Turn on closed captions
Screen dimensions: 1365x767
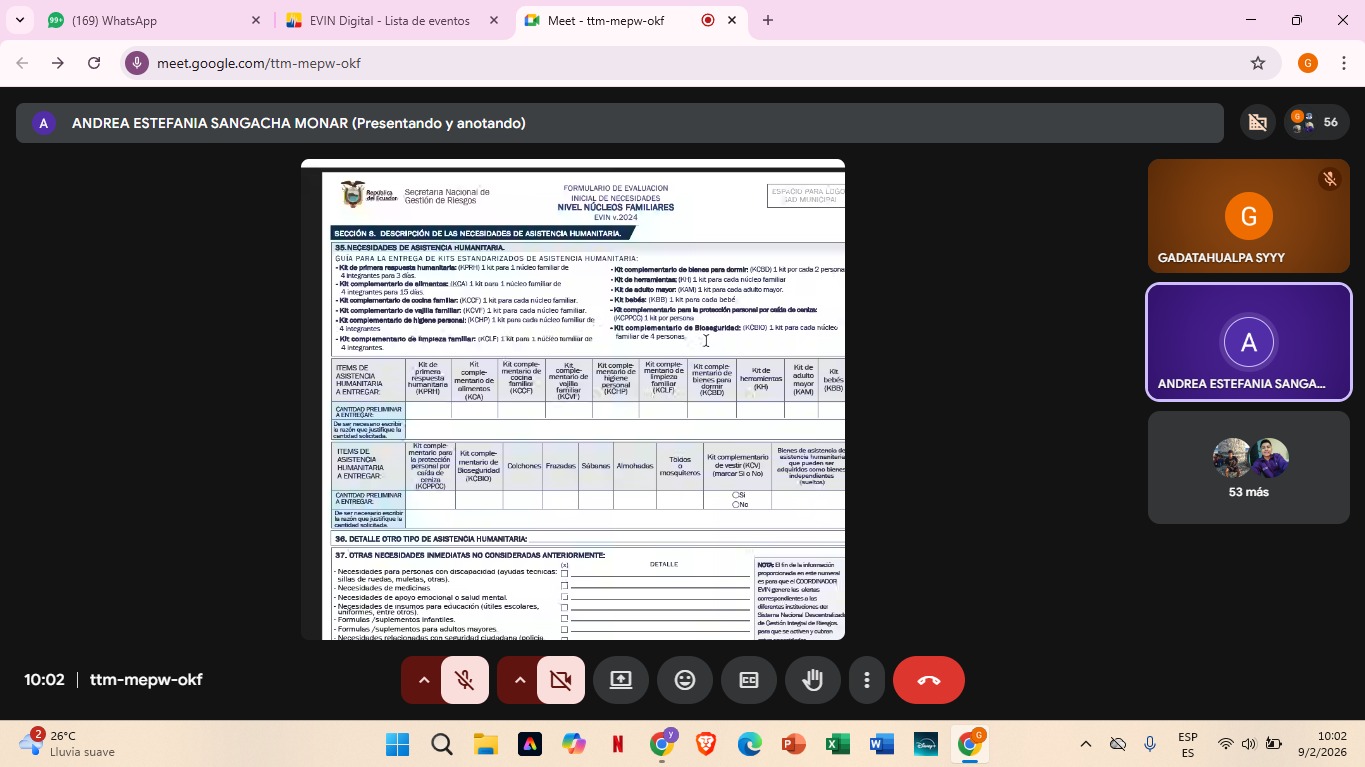(x=749, y=680)
